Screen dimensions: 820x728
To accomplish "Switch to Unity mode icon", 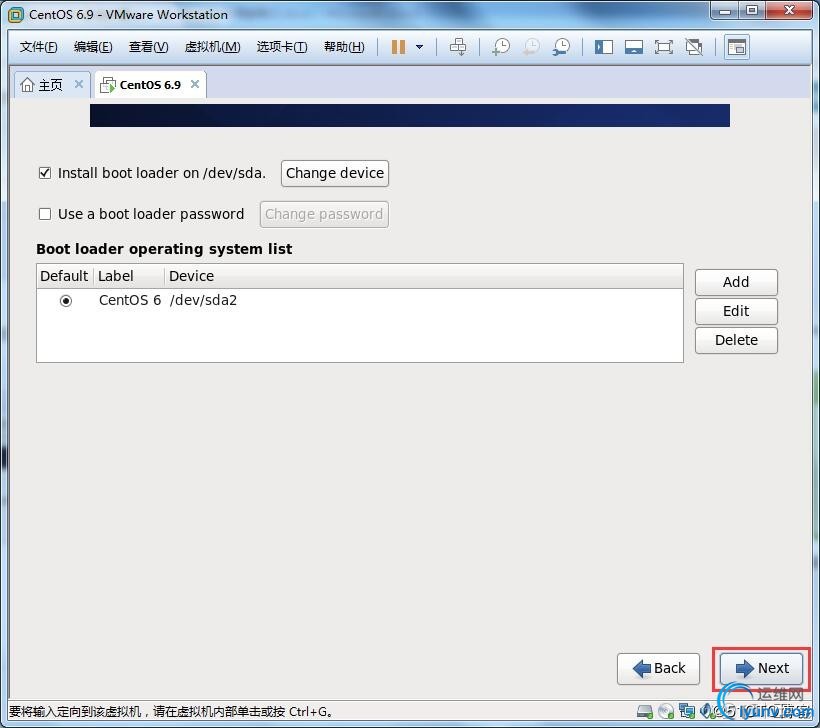I will click(x=694, y=47).
